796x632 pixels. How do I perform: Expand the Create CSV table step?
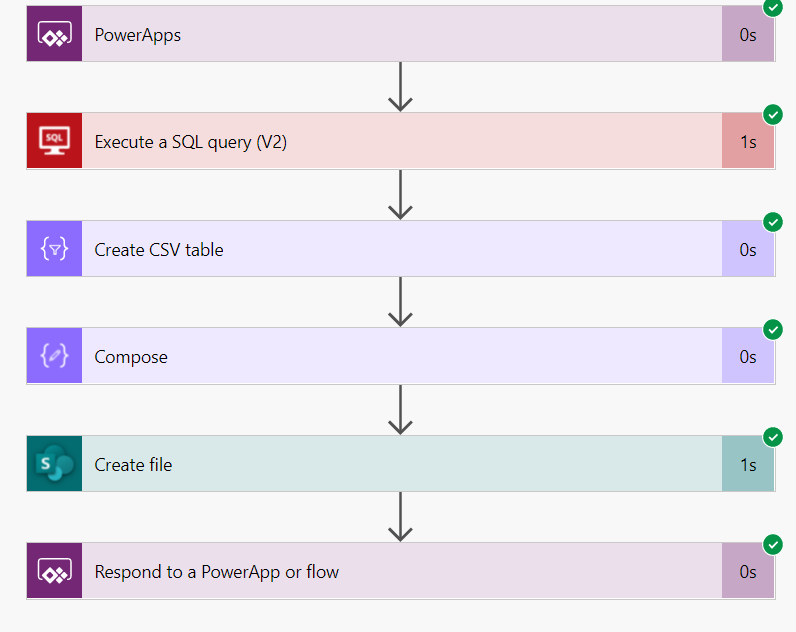[x=400, y=249]
